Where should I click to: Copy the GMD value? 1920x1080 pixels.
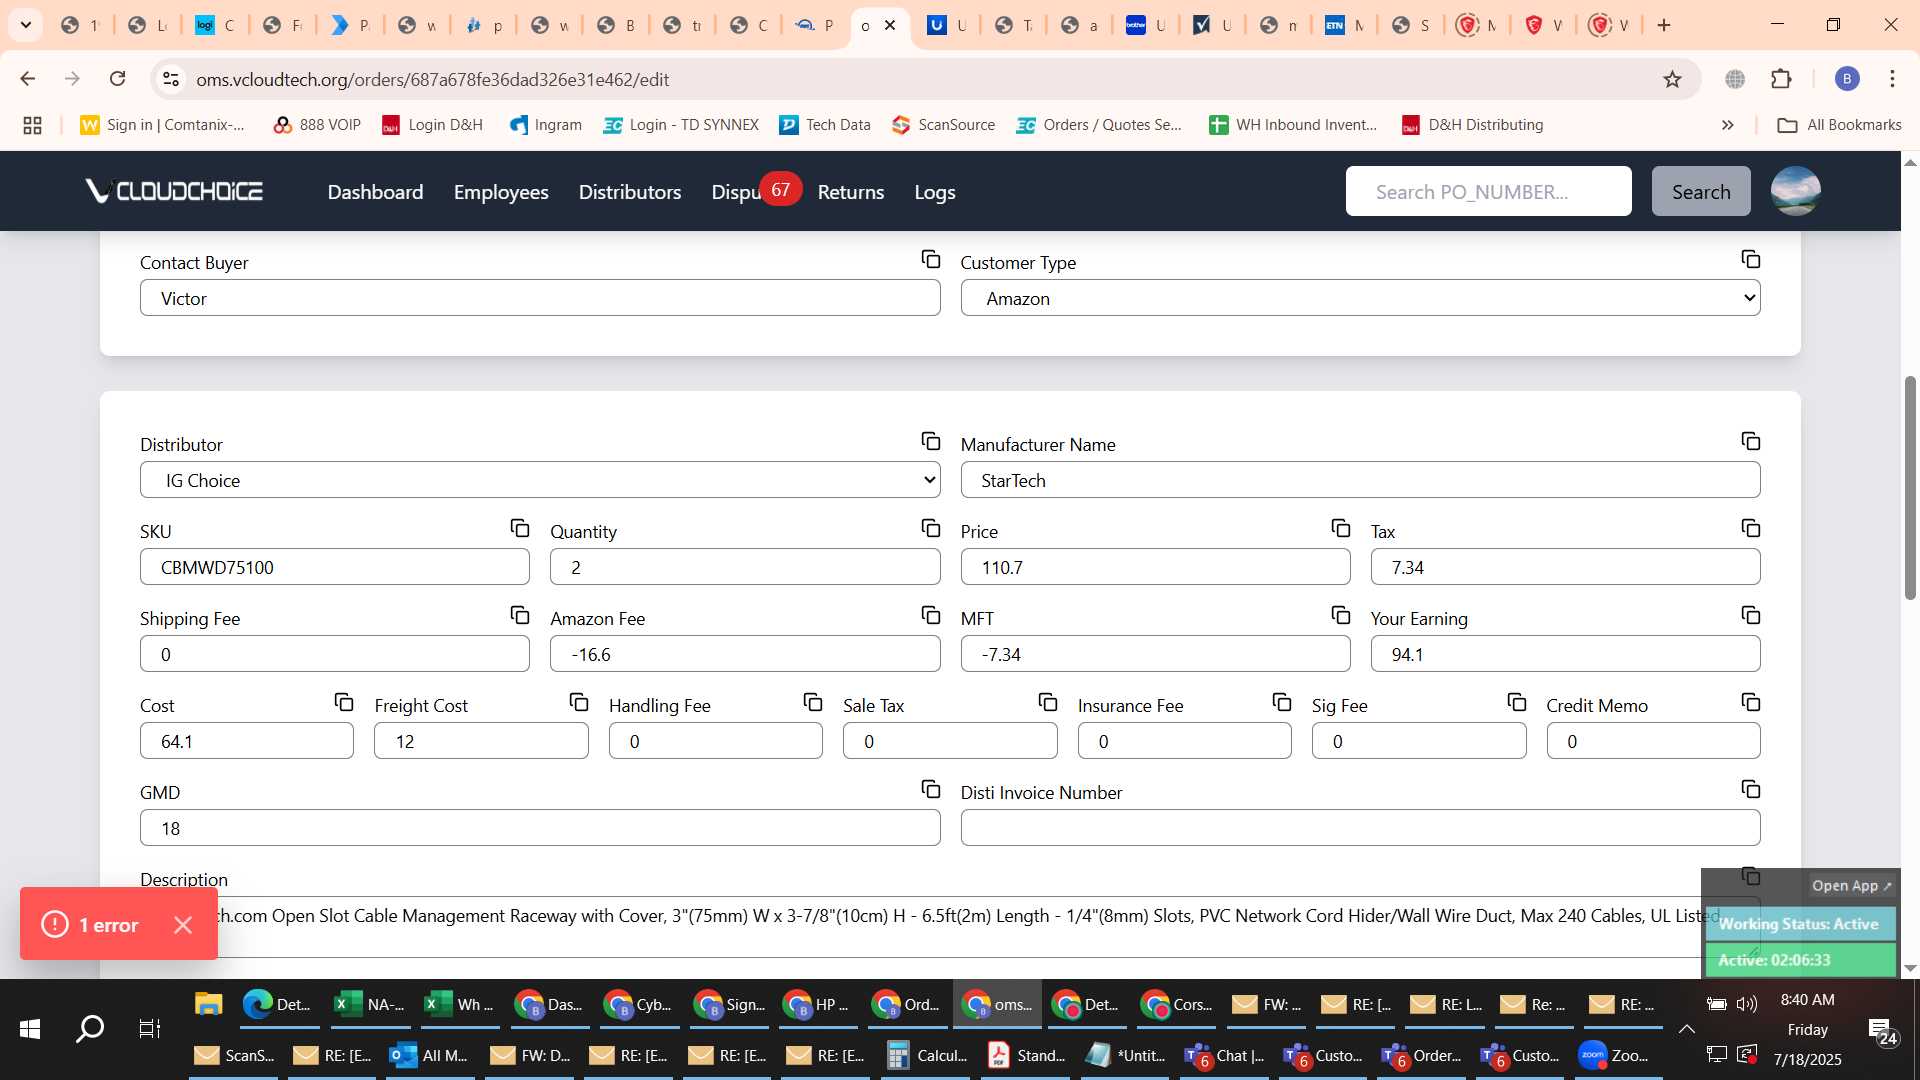click(x=931, y=790)
